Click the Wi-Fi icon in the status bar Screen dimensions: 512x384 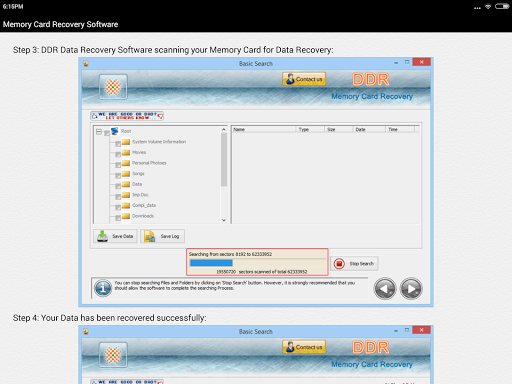click(488, 6)
